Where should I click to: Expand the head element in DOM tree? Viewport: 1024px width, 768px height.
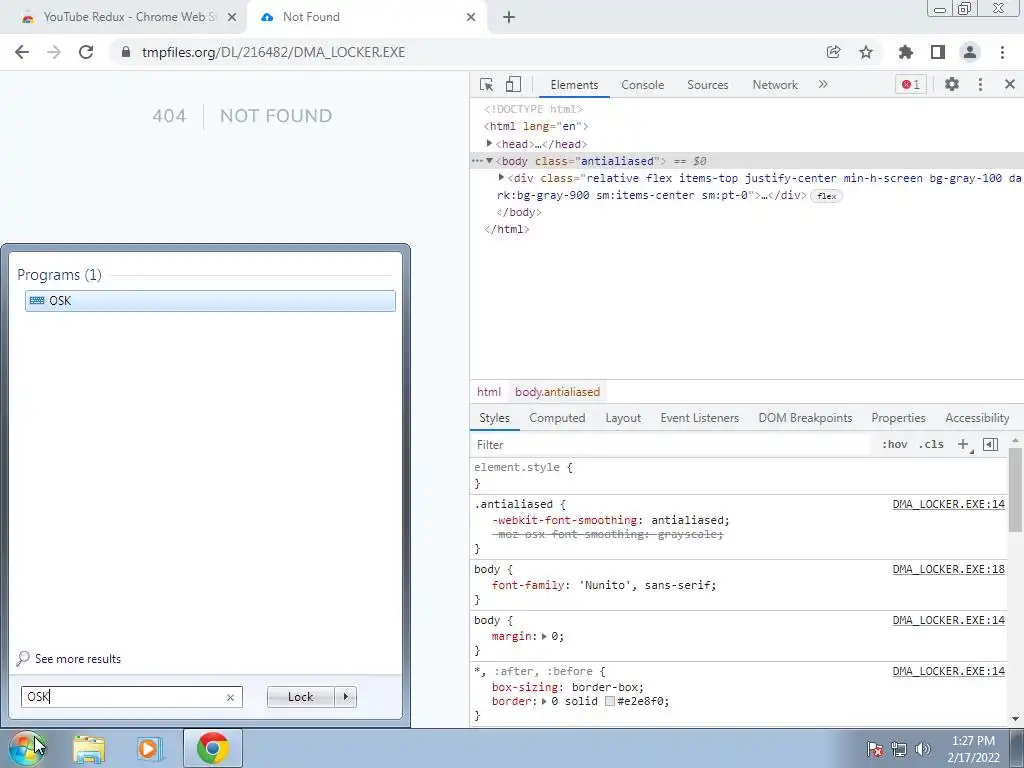[x=489, y=144]
